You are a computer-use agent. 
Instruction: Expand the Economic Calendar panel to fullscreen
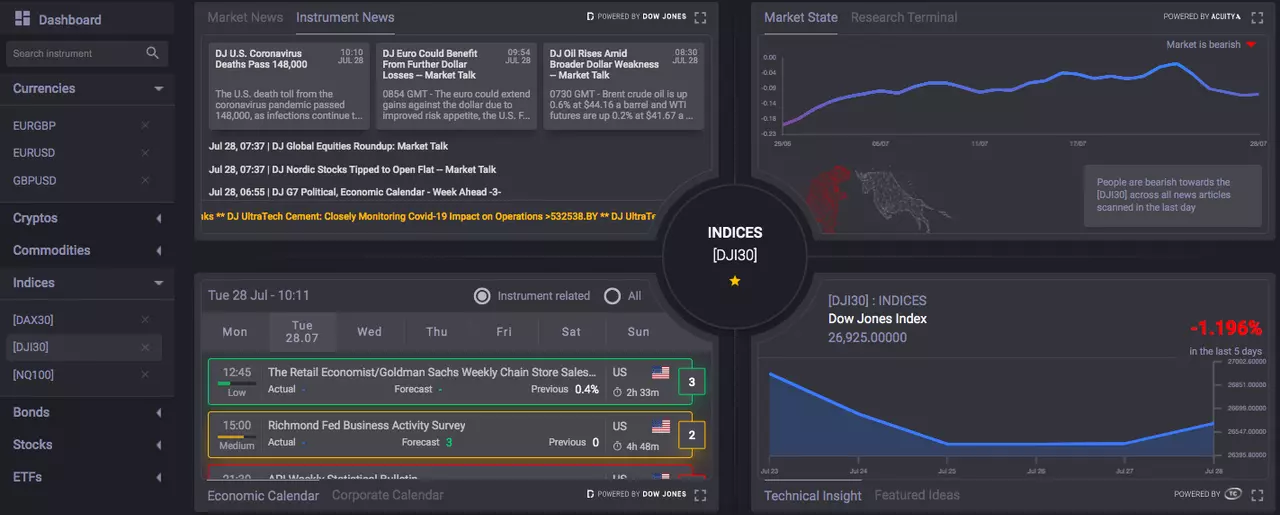tap(700, 494)
